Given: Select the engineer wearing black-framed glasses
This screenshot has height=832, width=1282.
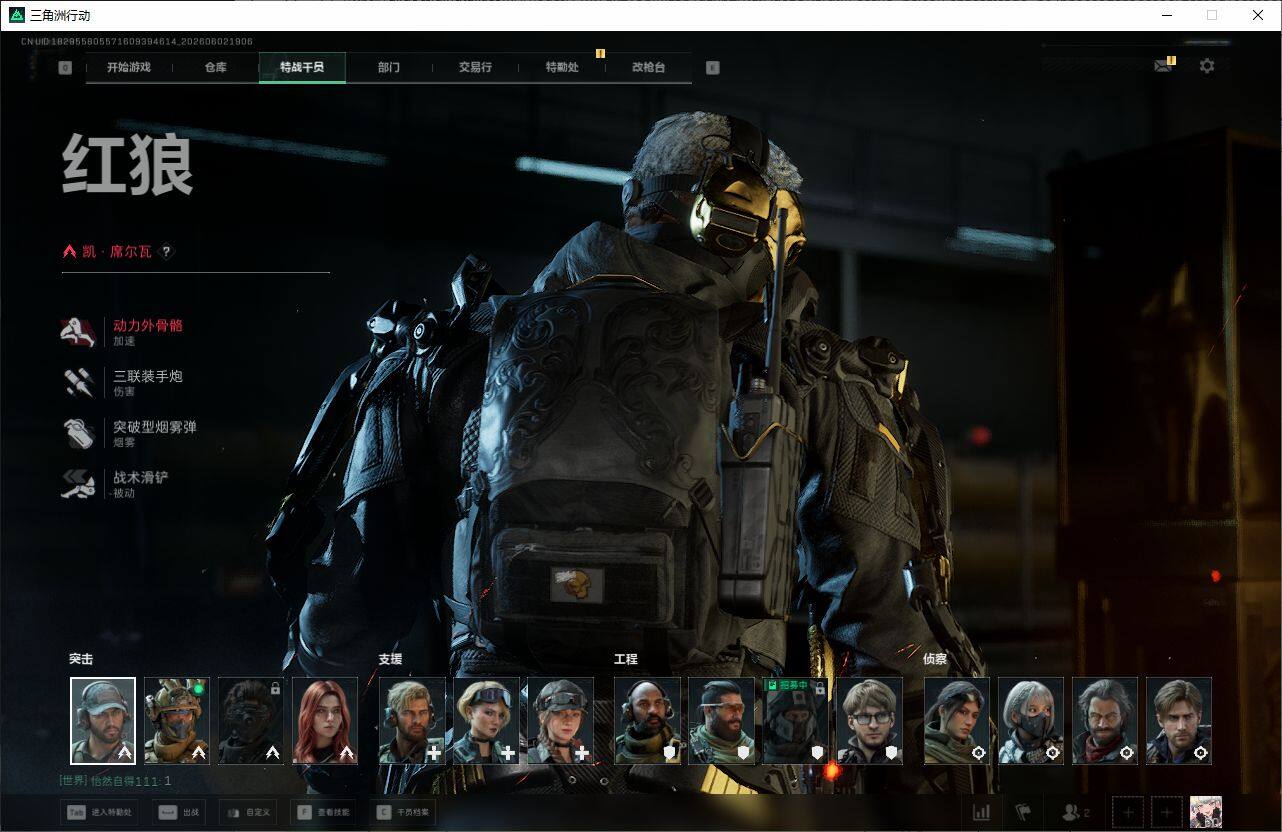Looking at the screenshot, I should [x=869, y=721].
